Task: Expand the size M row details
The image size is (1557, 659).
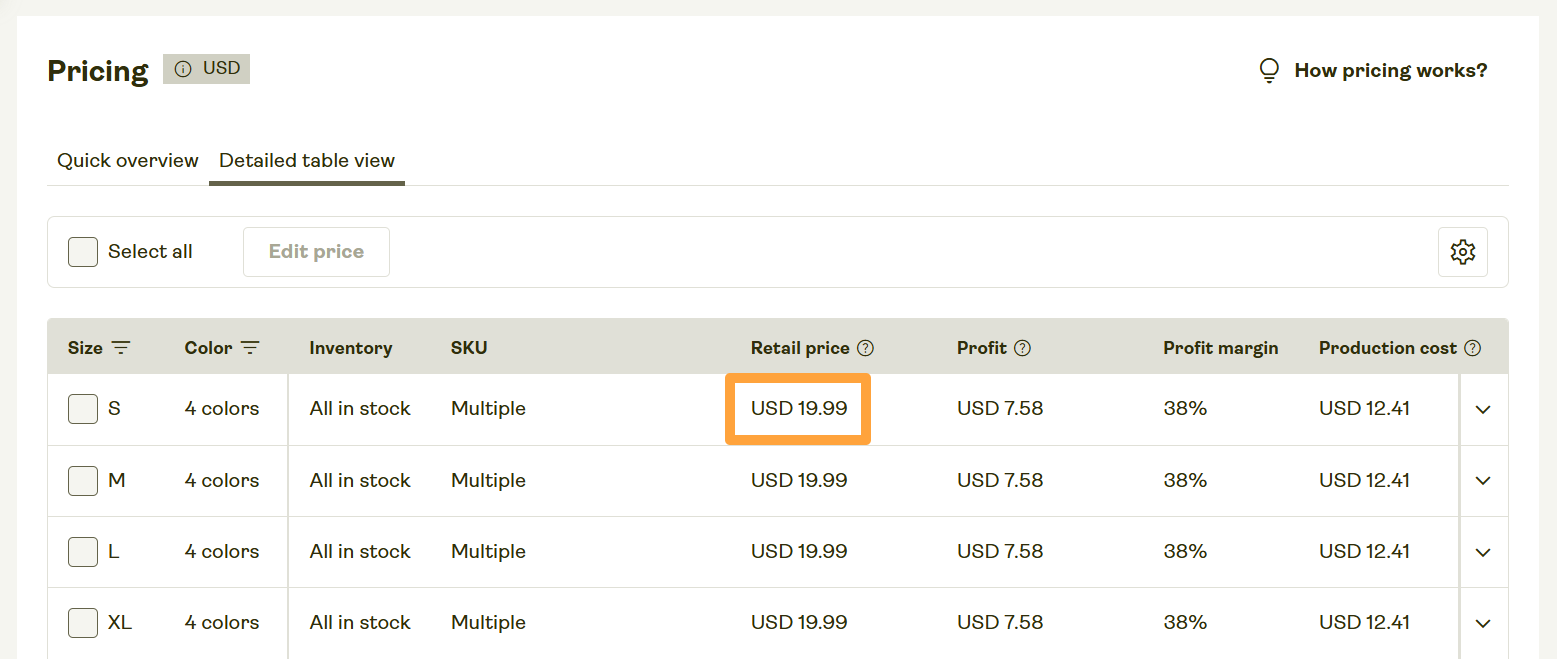Action: (1483, 480)
